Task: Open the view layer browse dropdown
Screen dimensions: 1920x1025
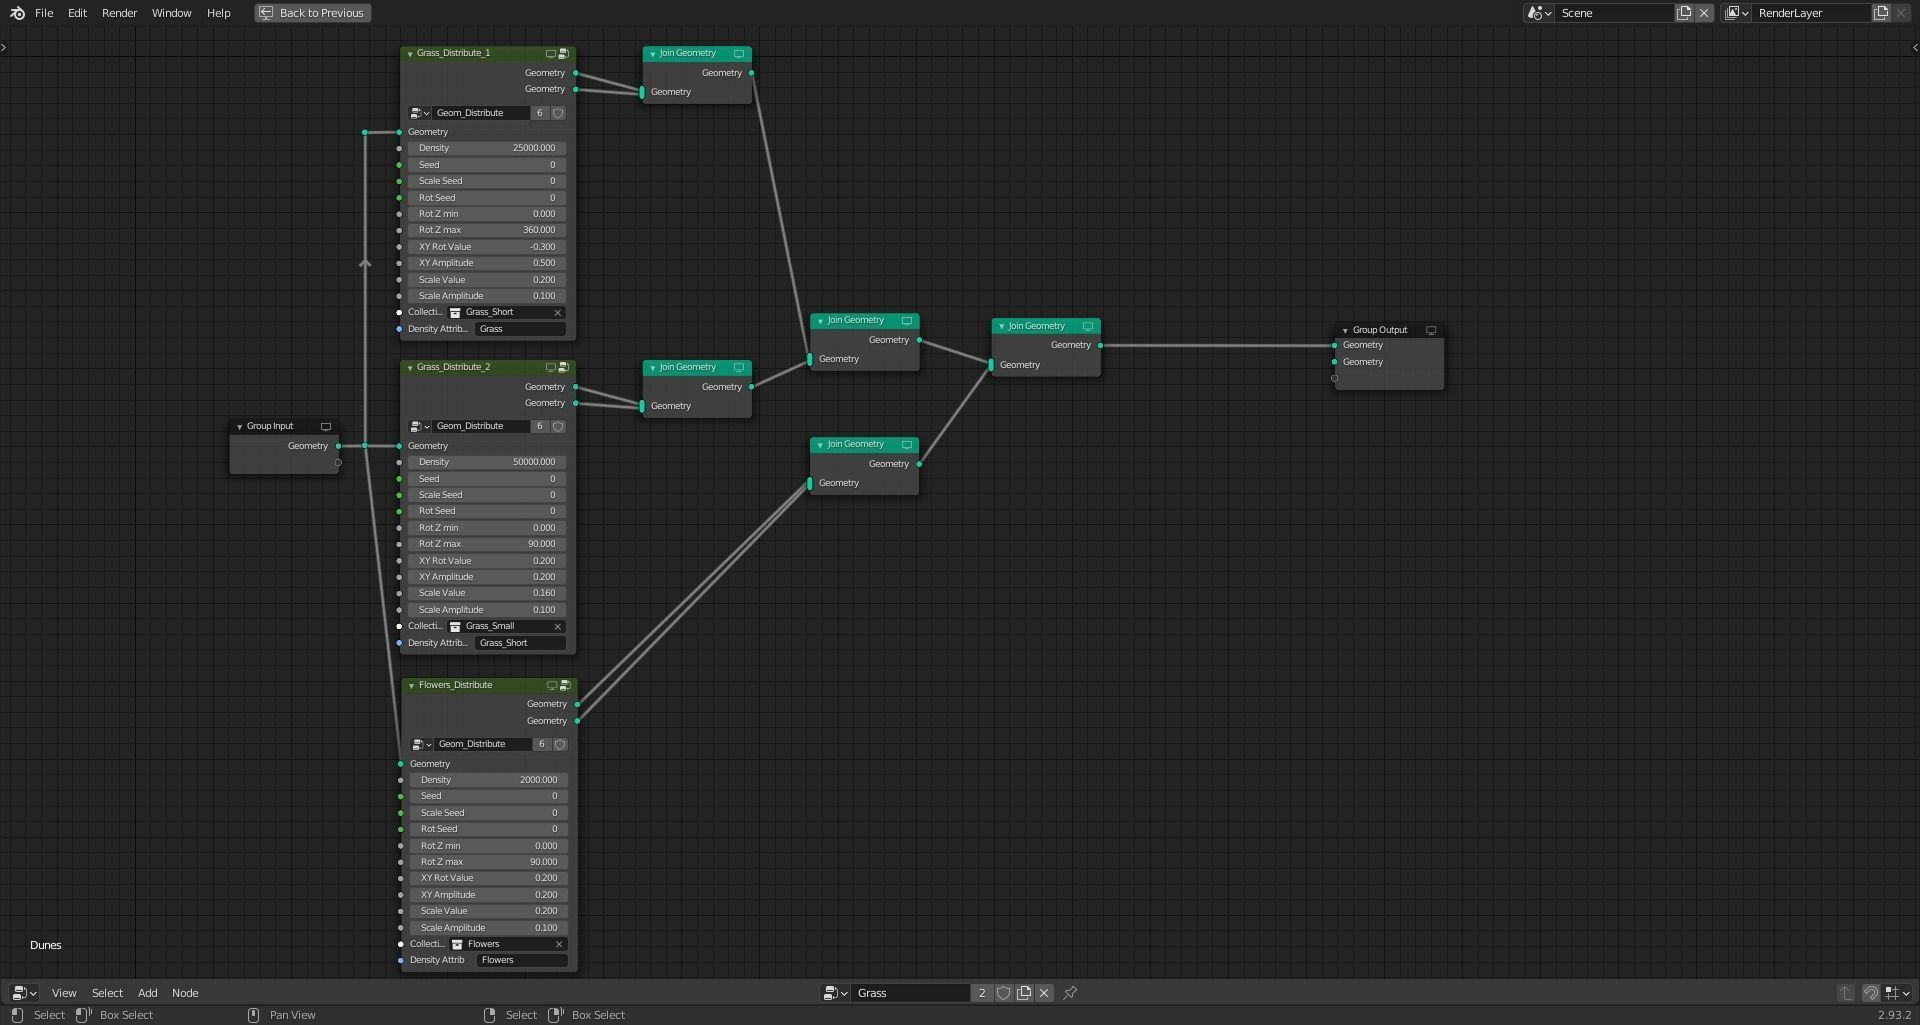Action: (x=1737, y=13)
